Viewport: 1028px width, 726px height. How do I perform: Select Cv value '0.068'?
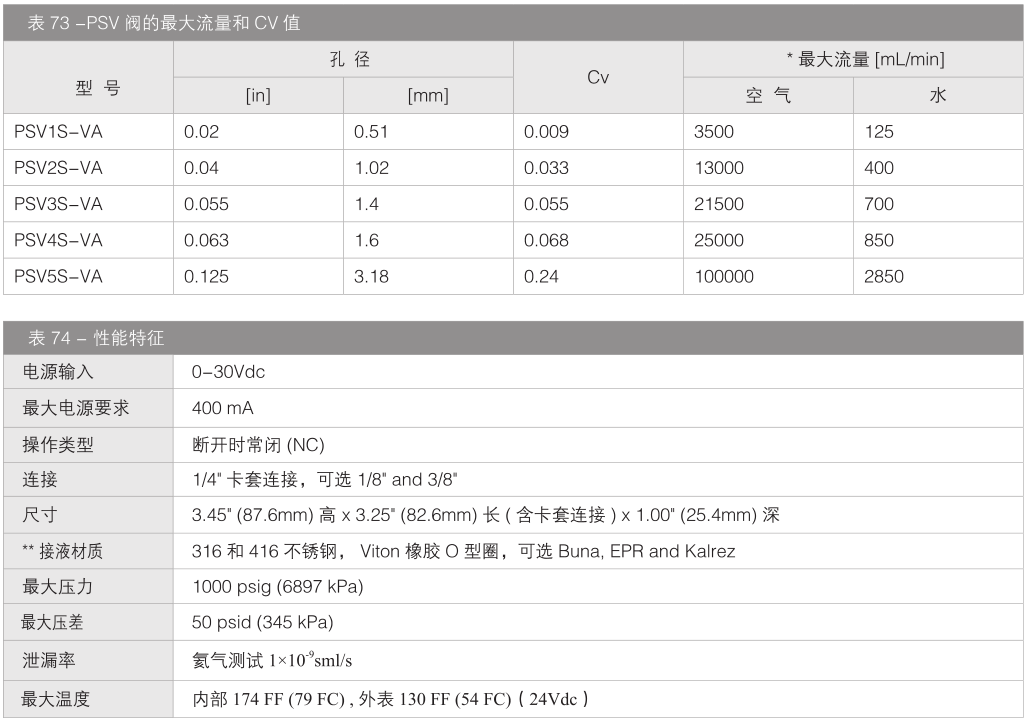click(x=546, y=240)
